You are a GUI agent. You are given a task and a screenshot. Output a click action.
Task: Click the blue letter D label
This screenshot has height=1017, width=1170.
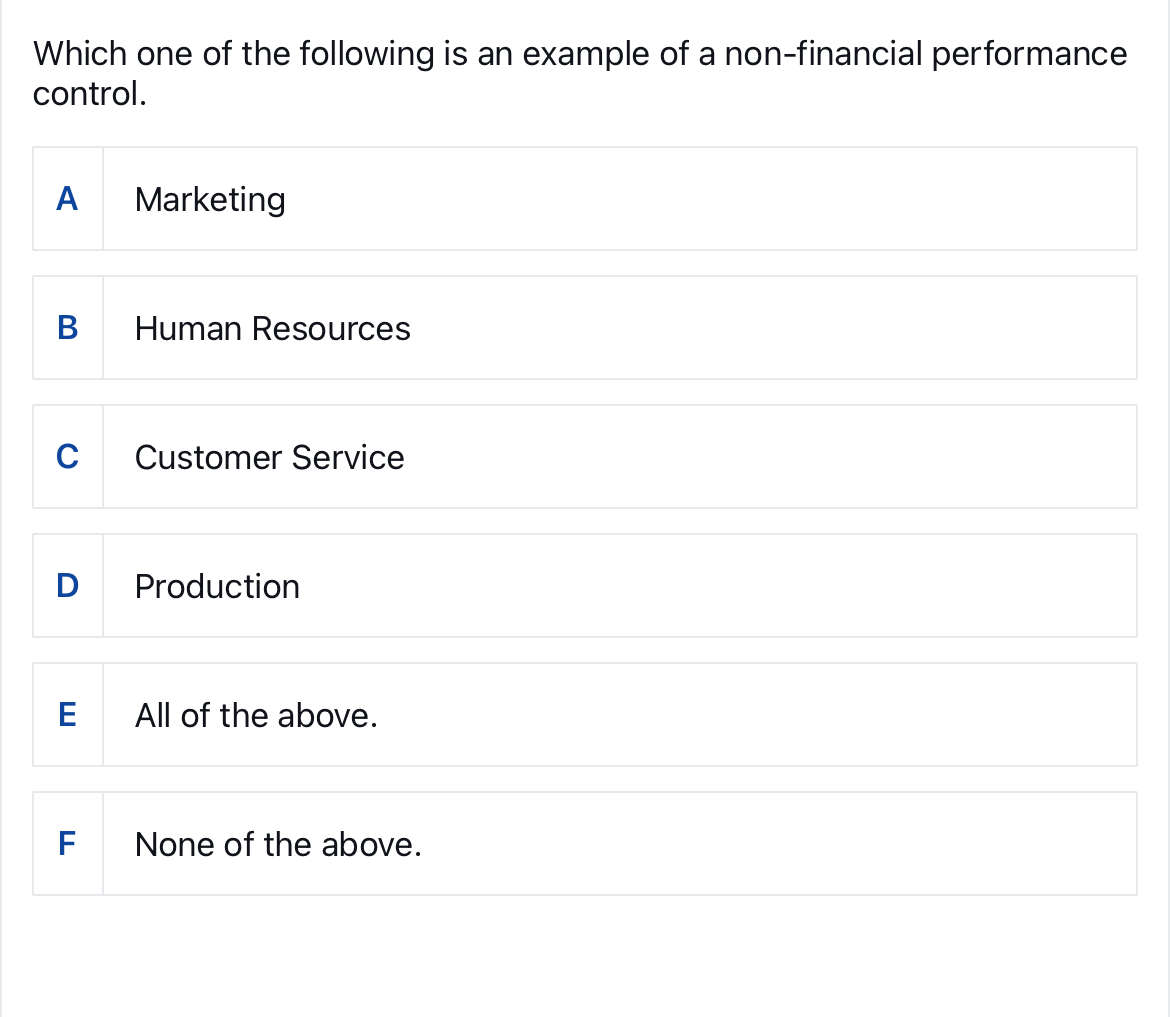[66, 586]
